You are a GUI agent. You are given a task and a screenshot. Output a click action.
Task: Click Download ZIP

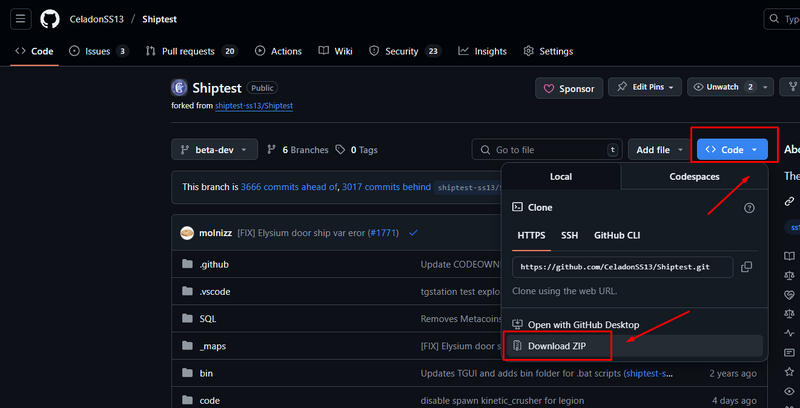(x=556, y=346)
